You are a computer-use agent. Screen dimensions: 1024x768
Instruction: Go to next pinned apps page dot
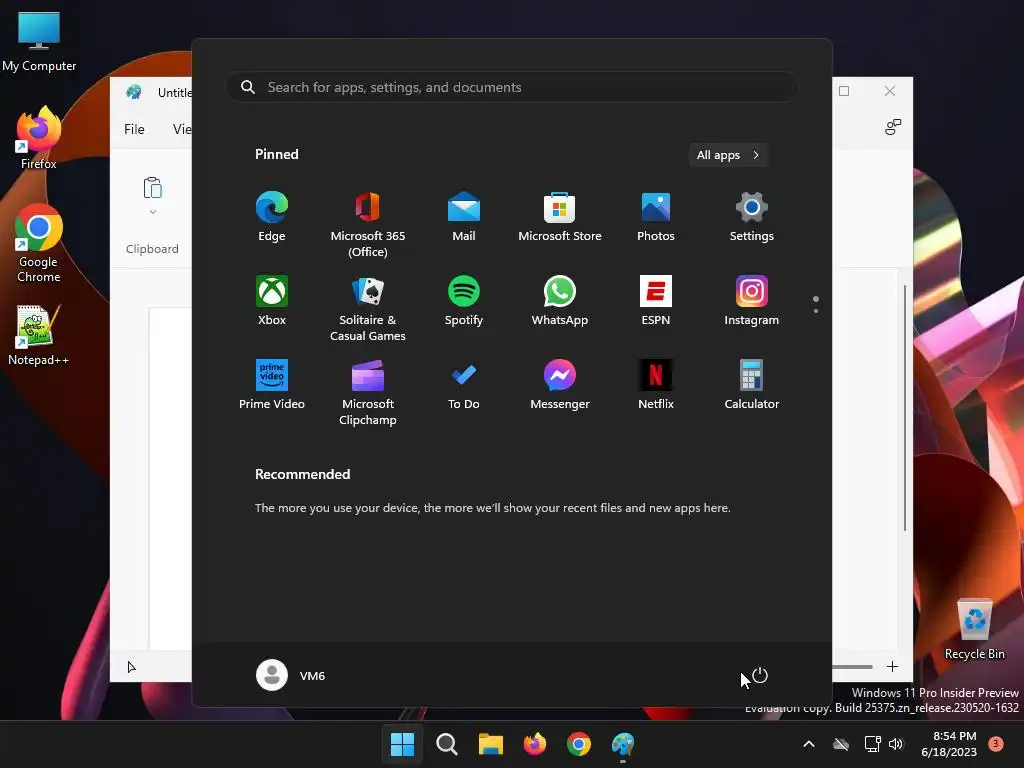[816, 311]
